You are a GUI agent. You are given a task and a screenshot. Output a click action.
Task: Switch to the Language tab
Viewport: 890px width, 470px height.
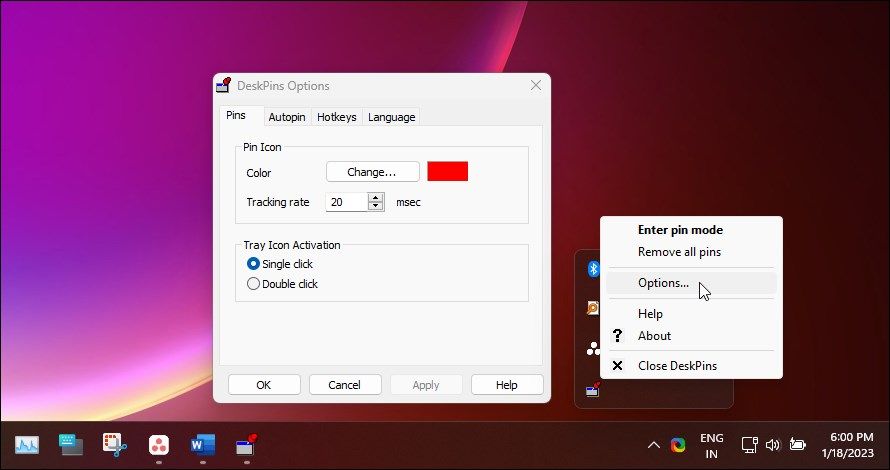coord(392,117)
